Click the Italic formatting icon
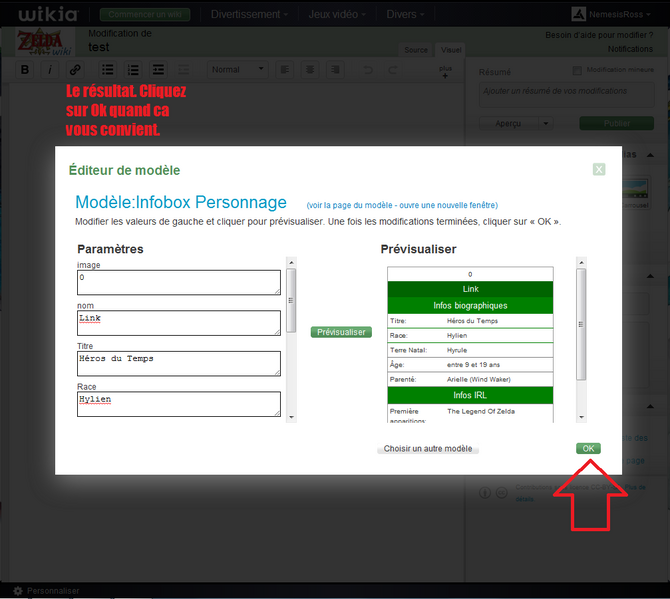Viewport: 670px width, 599px height. pos(50,70)
